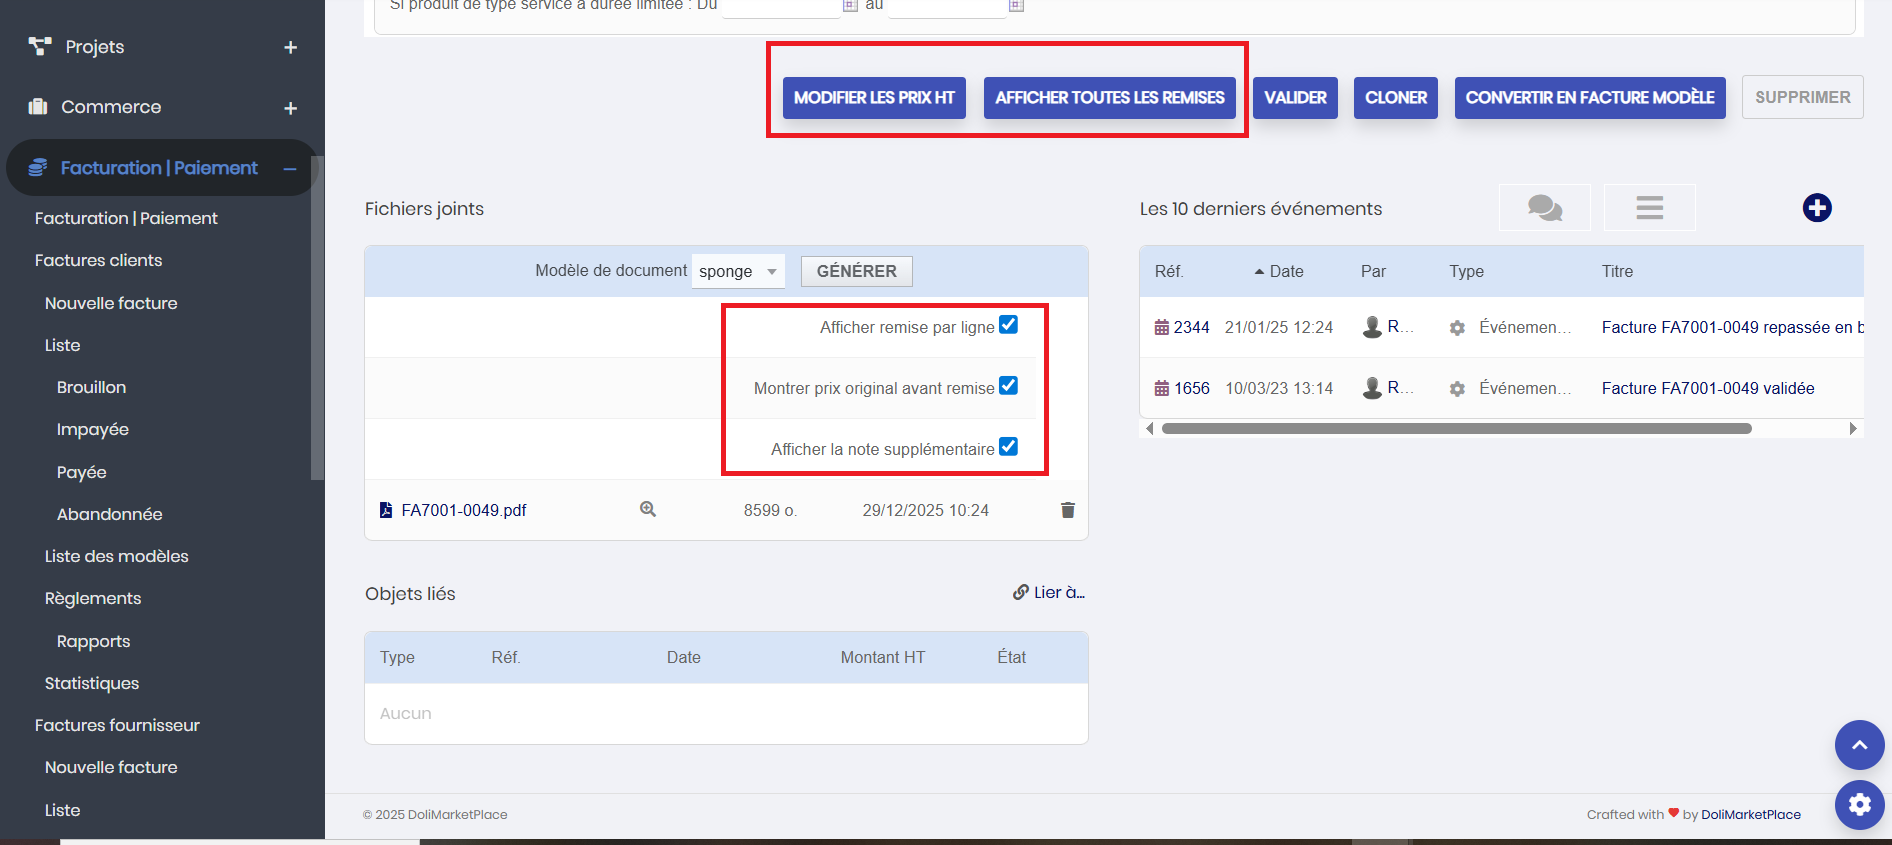Click the Lier à... link

point(1059,592)
